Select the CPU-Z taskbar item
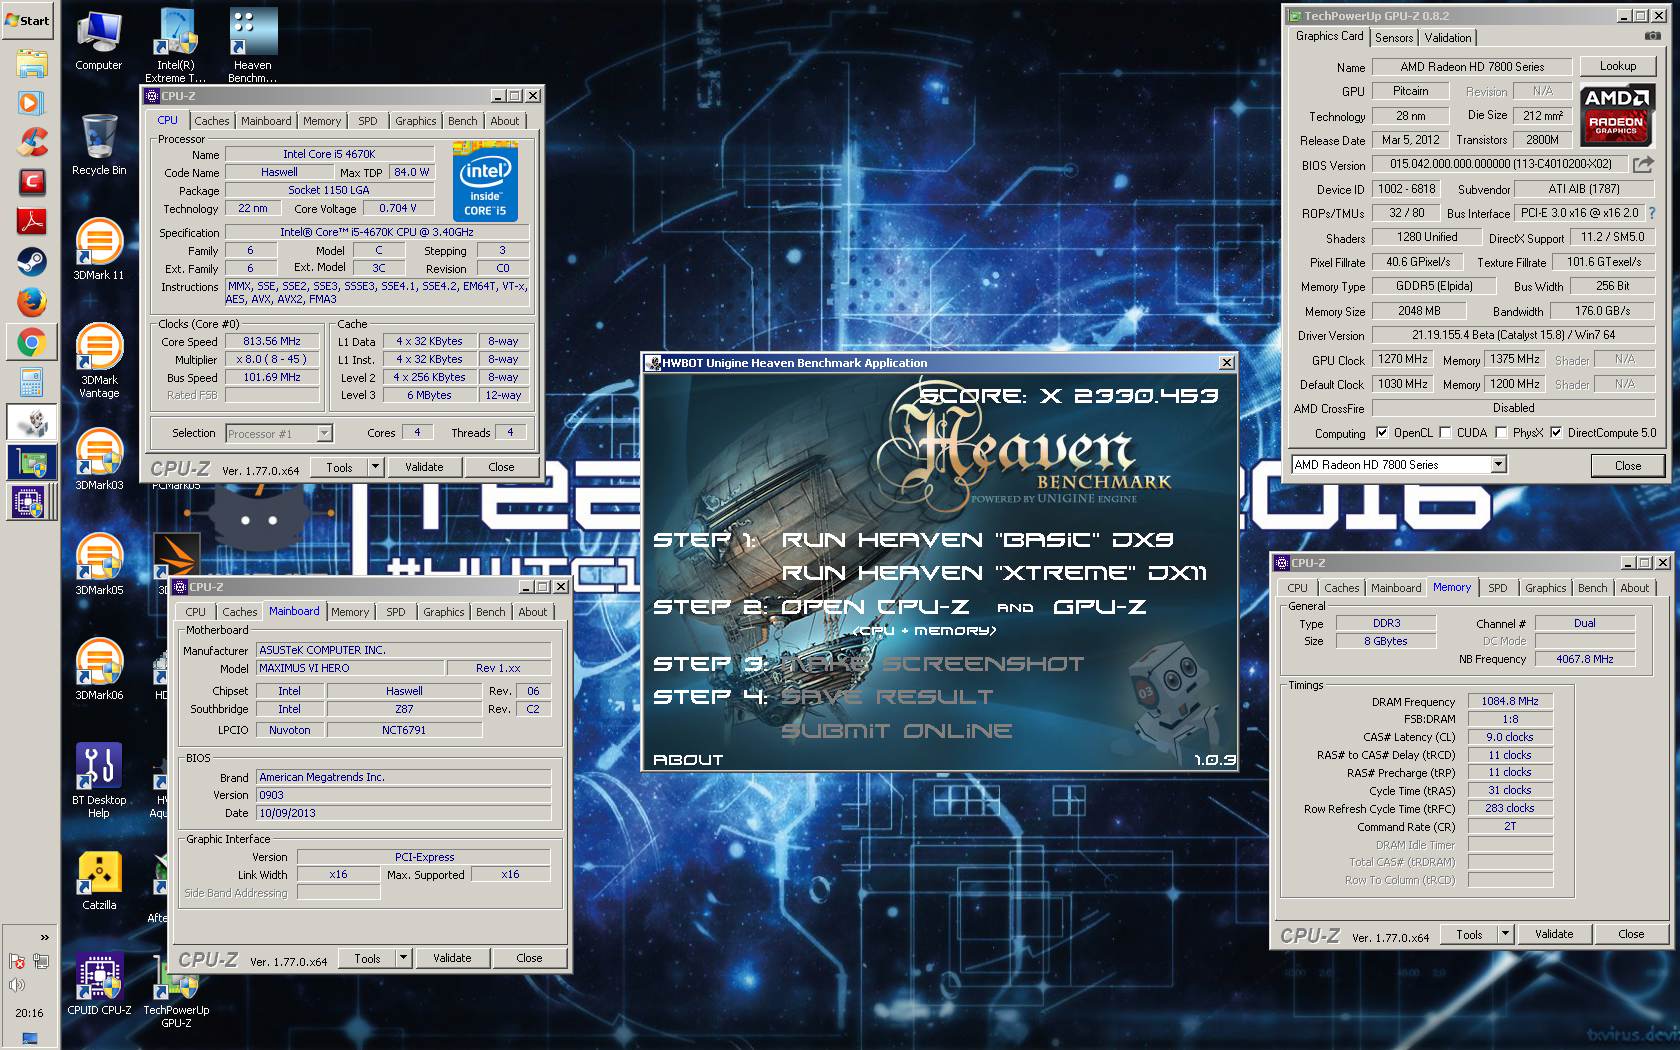 pyautogui.click(x=31, y=502)
